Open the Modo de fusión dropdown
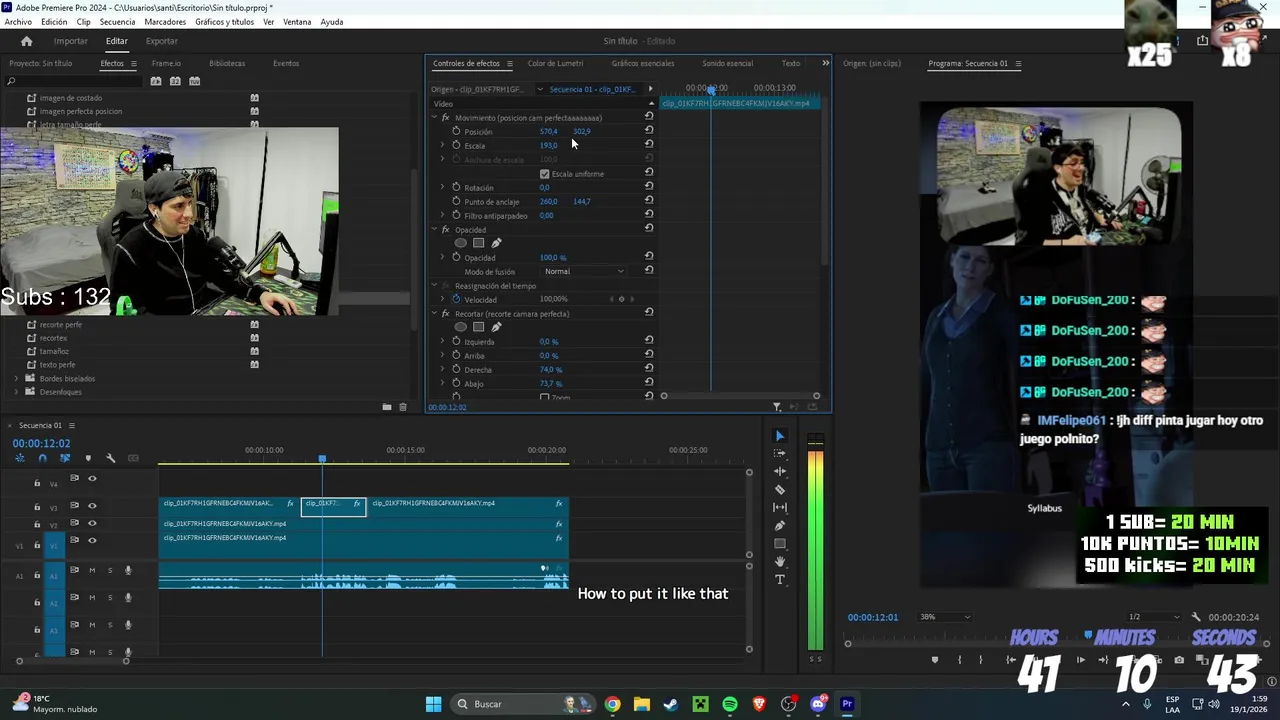This screenshot has width=1280, height=720. [x=584, y=271]
